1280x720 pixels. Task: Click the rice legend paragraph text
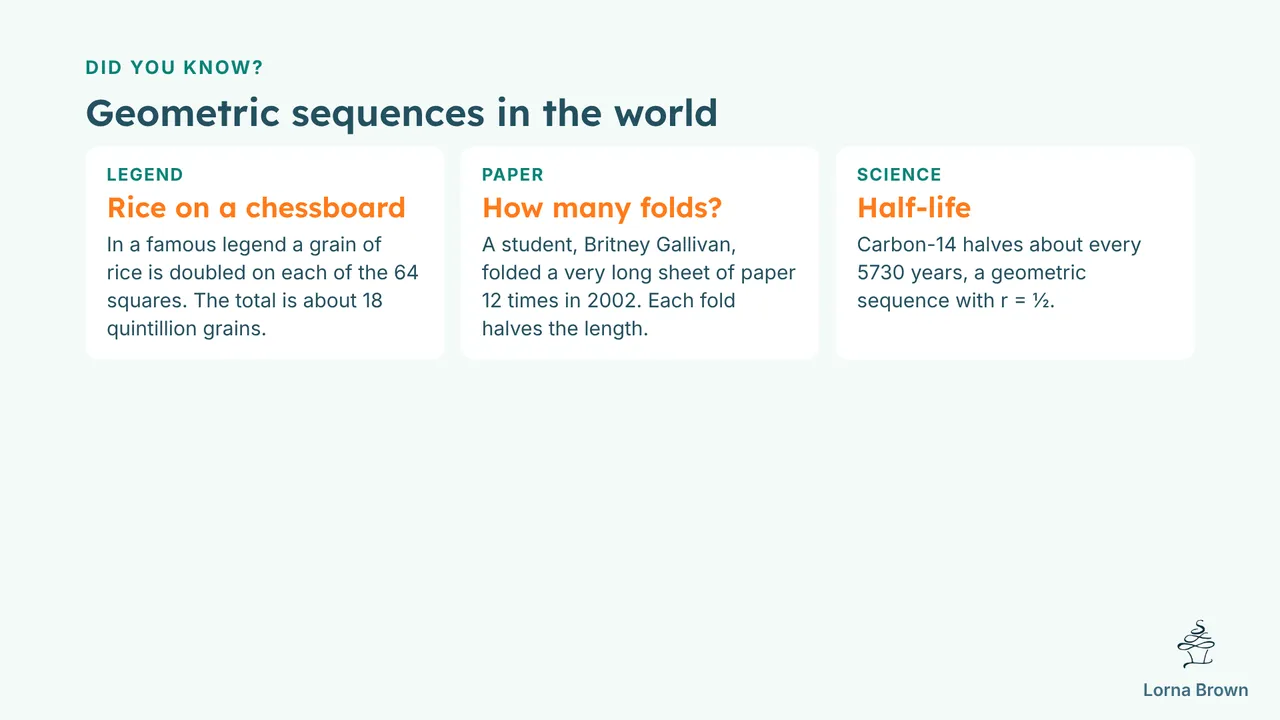click(263, 287)
